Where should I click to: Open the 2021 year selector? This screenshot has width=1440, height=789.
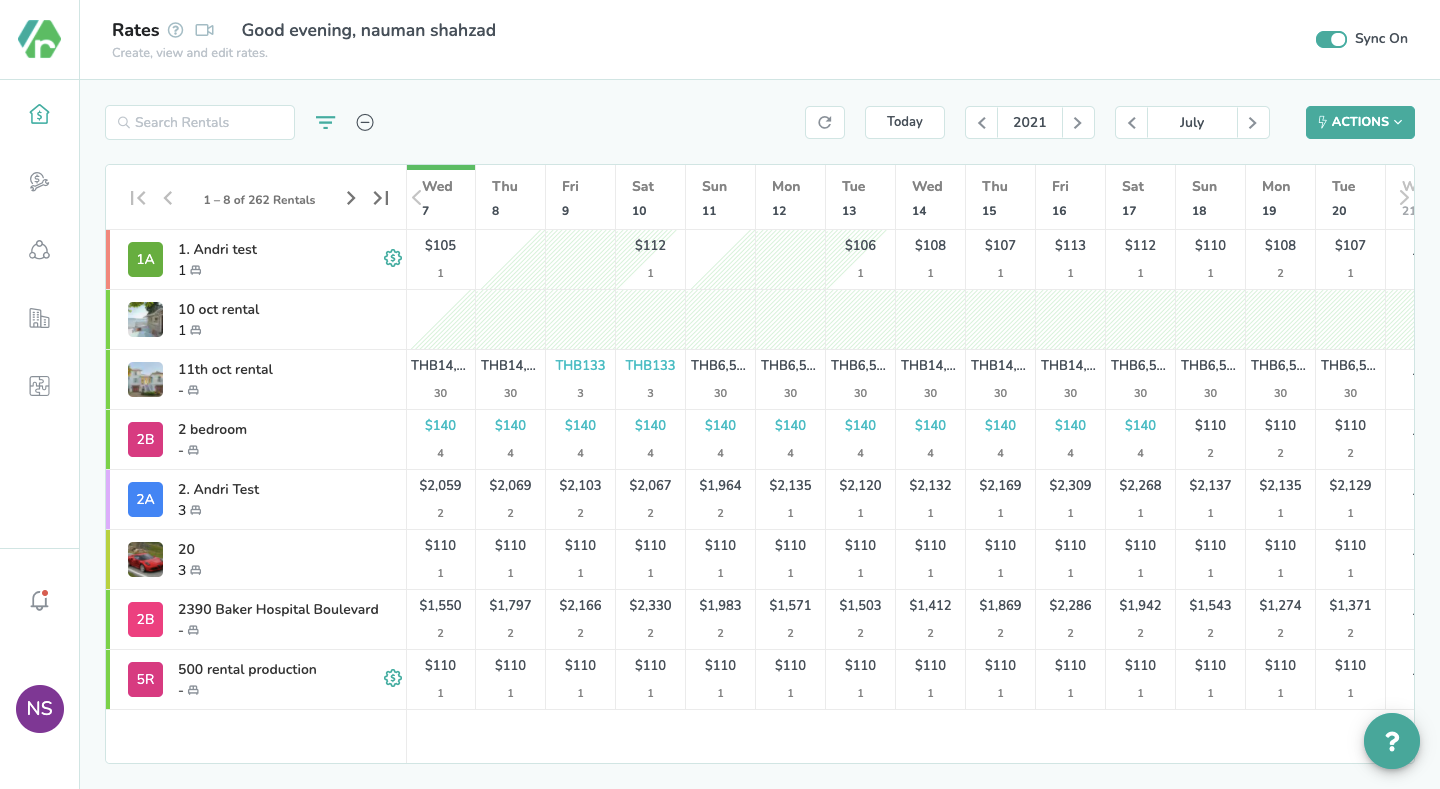tap(1030, 122)
